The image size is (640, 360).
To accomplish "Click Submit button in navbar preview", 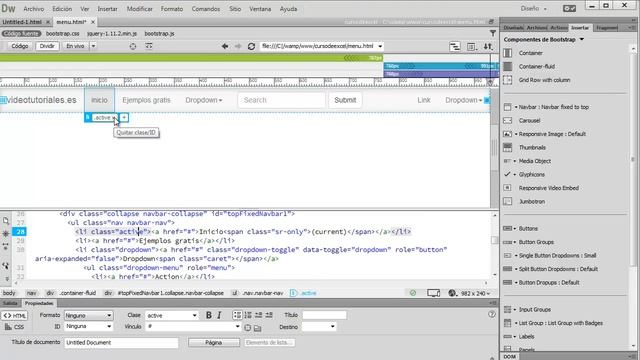I will pos(345,100).
